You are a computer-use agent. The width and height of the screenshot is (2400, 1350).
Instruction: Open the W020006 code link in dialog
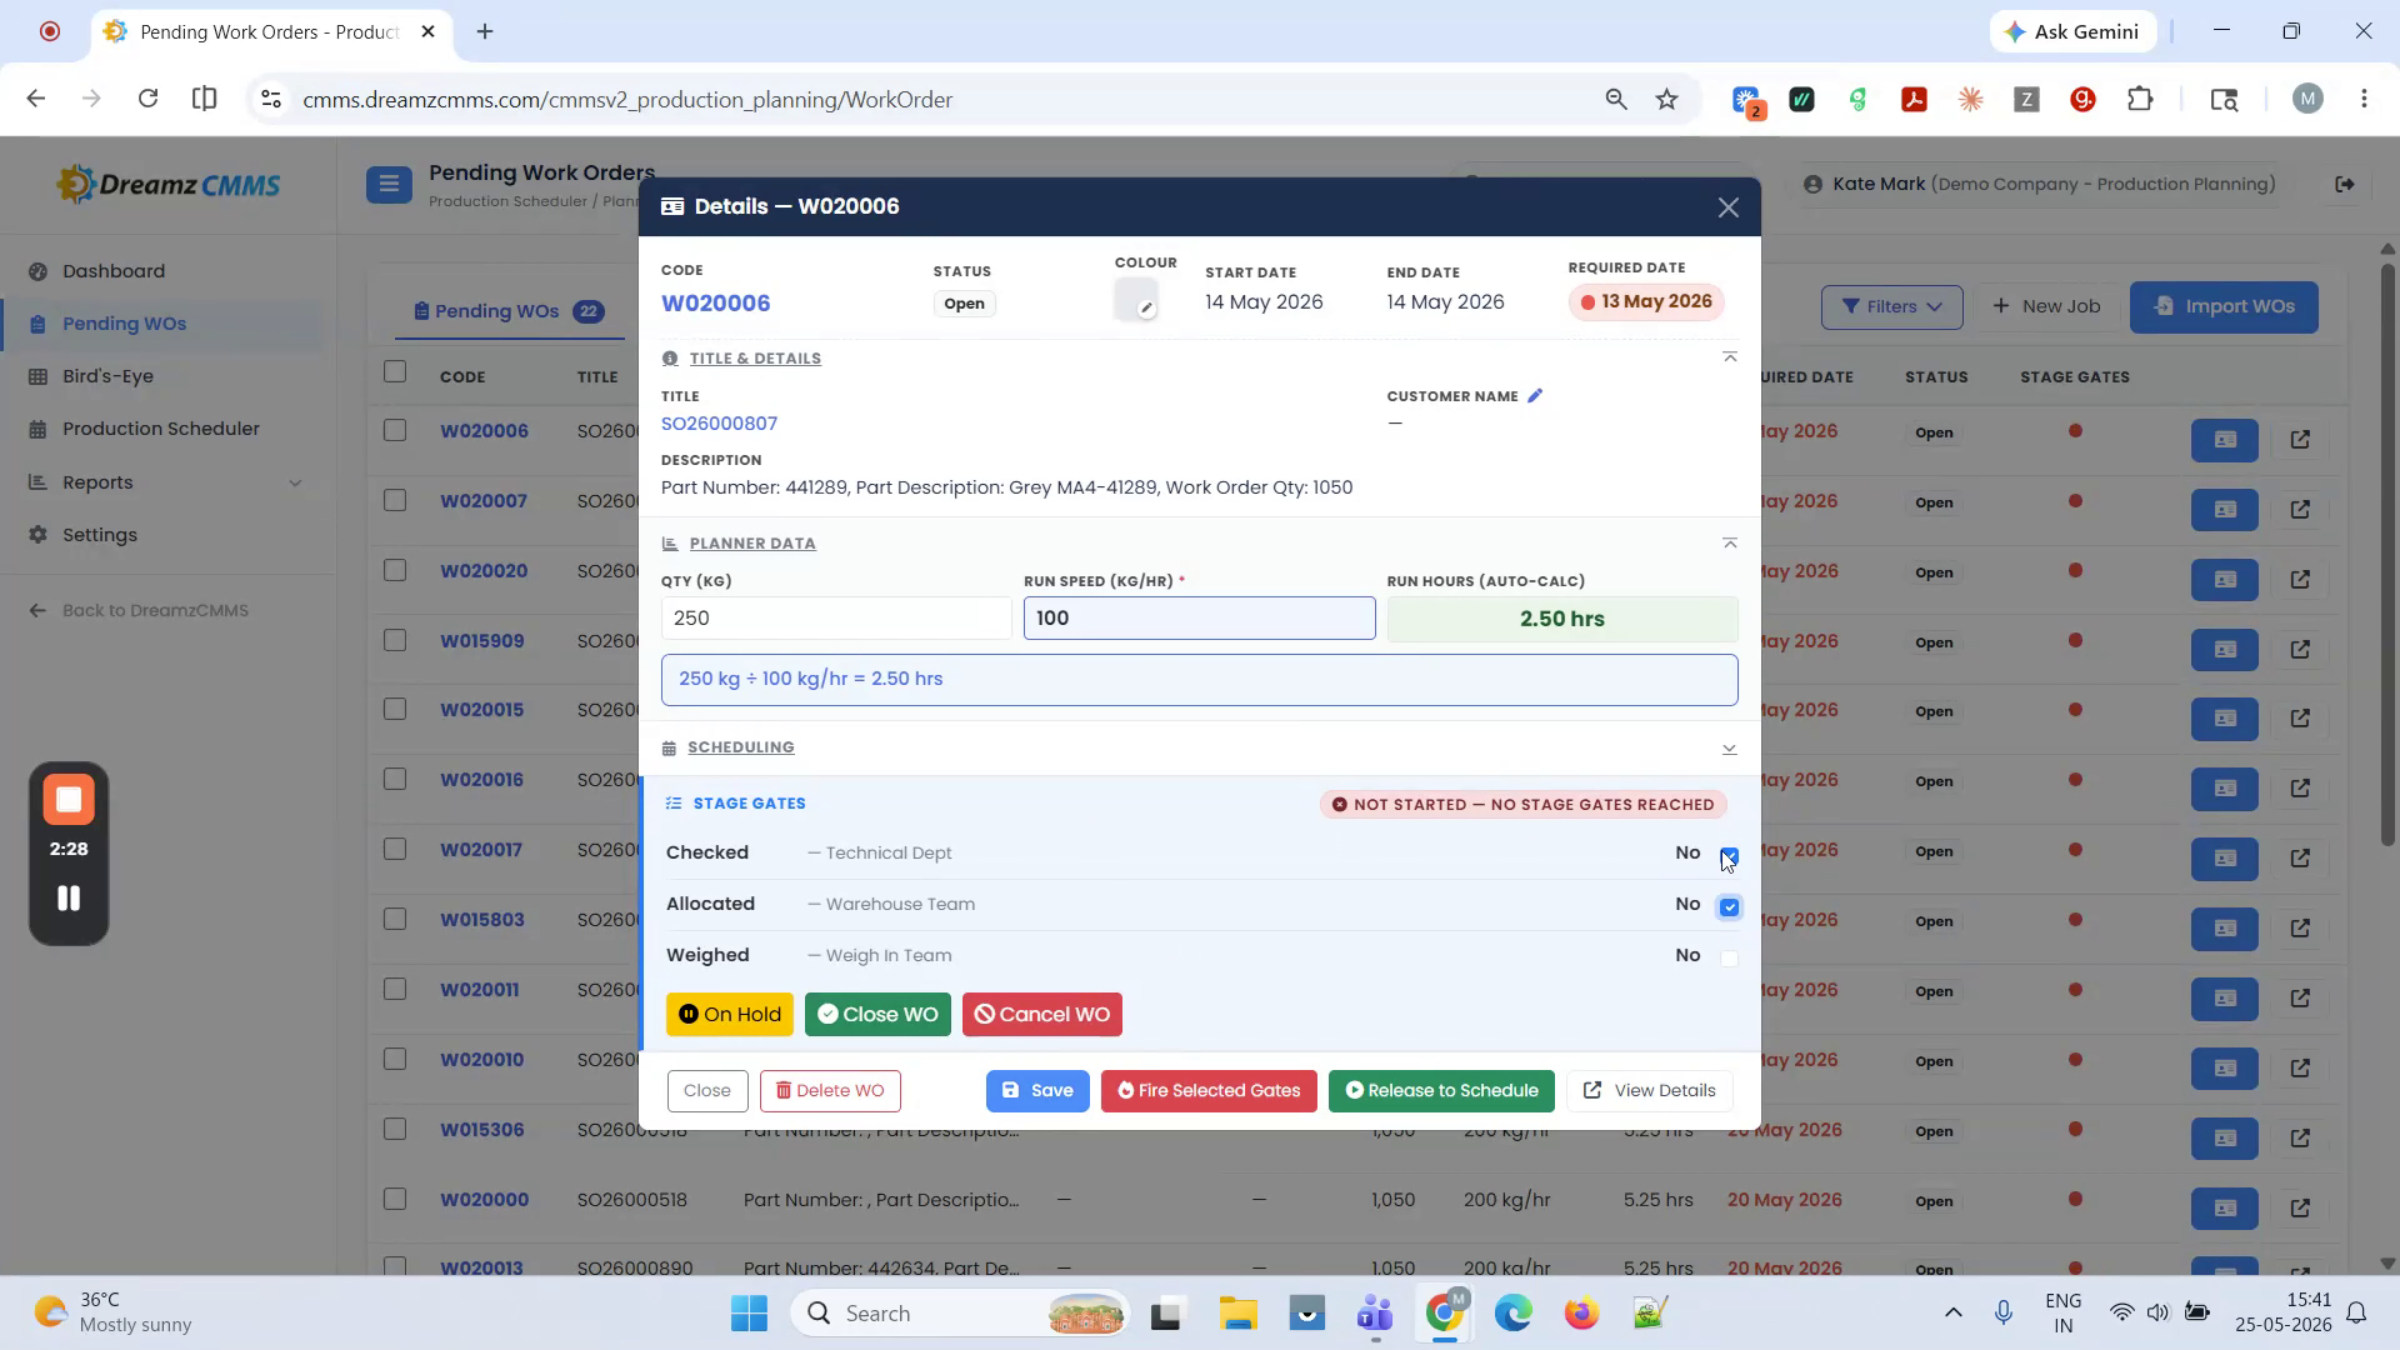(715, 303)
